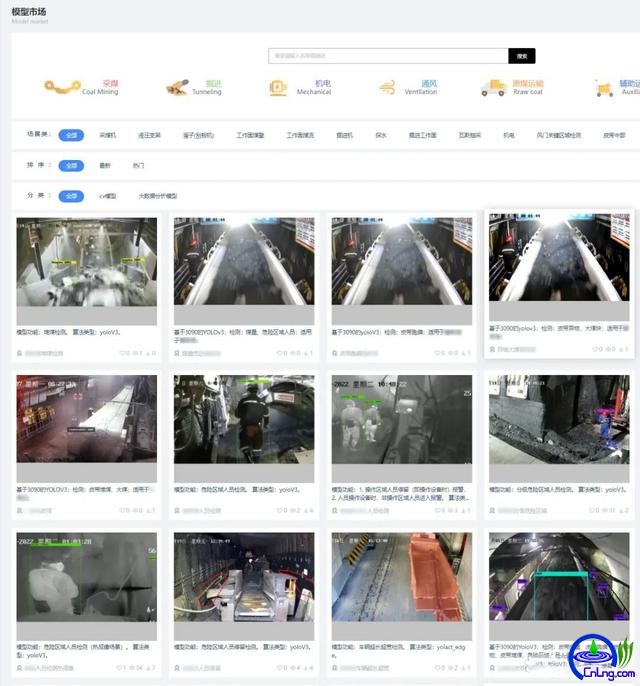
Task: Select the 掘进机 scene filter
Action: 345,135
